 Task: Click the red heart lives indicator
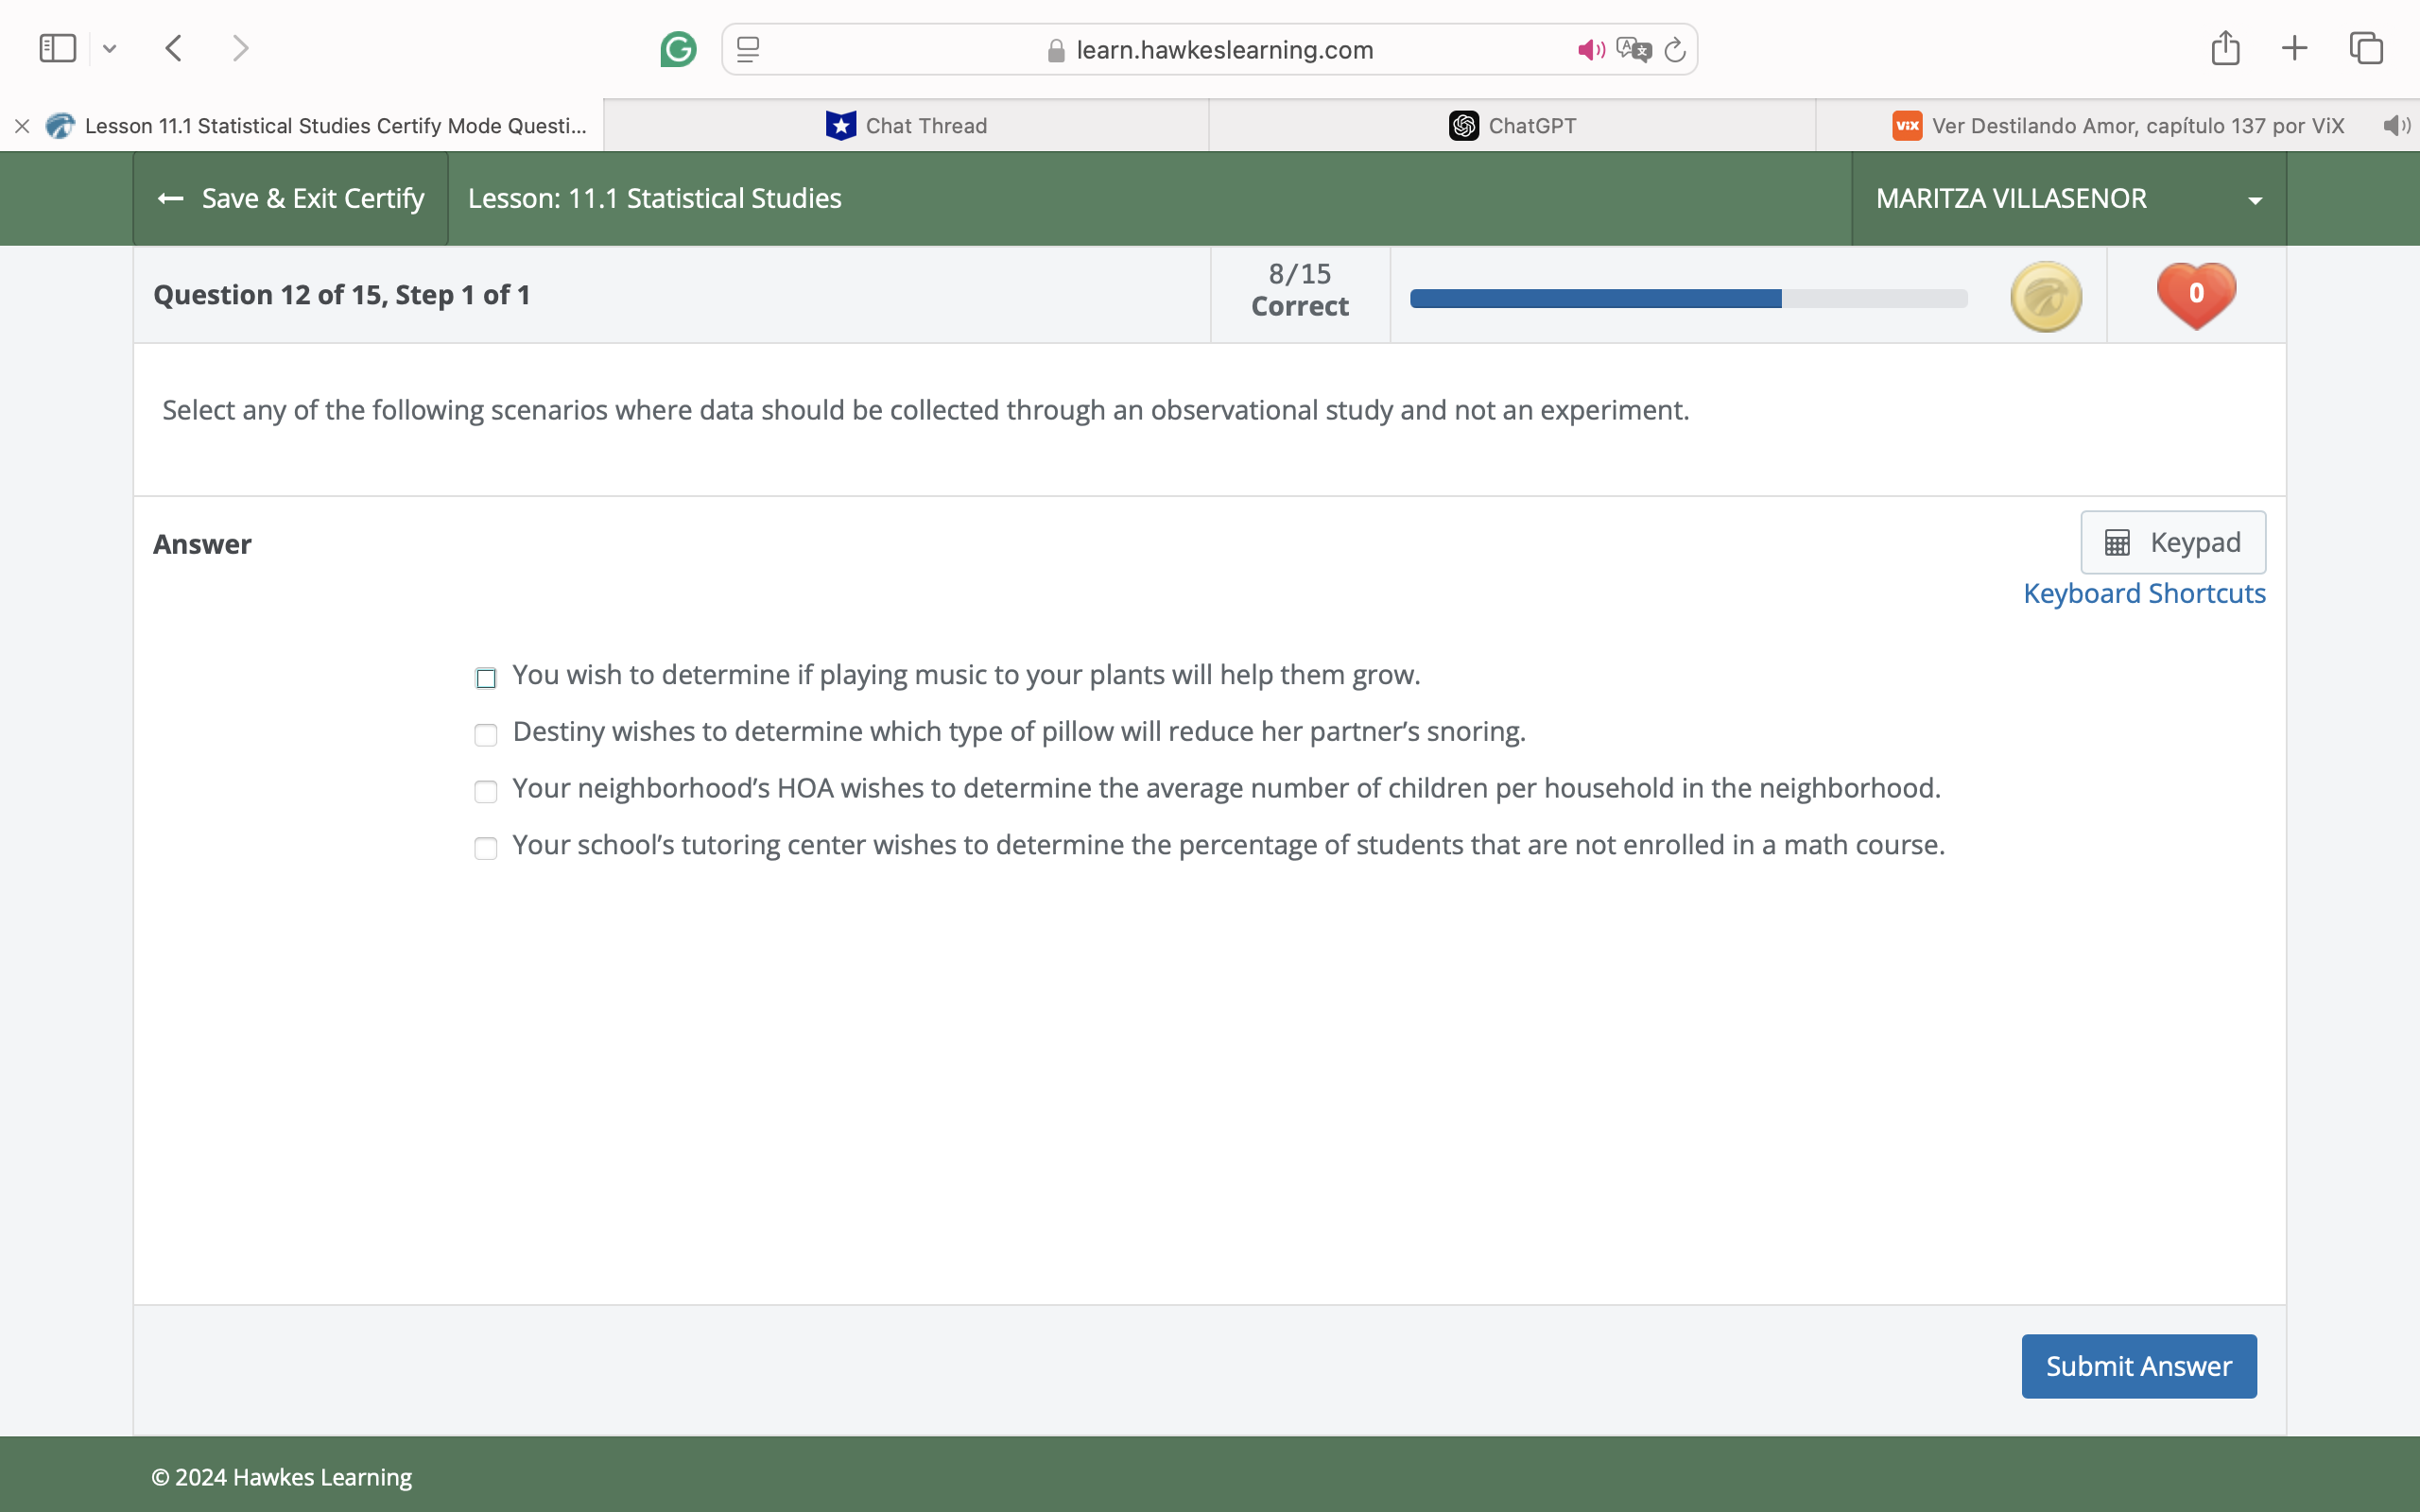coord(2195,294)
